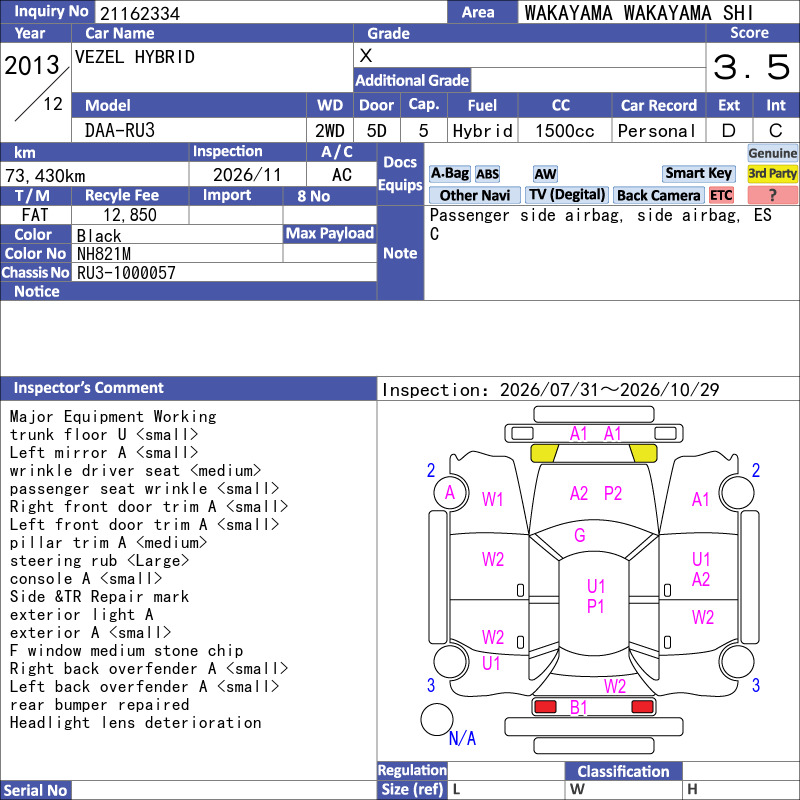Click the TV (Degital) badge
Image resolution: width=800 pixels, height=800 pixels.
pyautogui.click(x=567, y=195)
